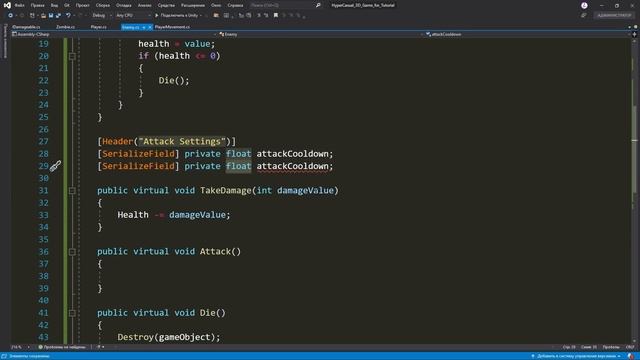Click the Open file folder icon

tap(43, 16)
